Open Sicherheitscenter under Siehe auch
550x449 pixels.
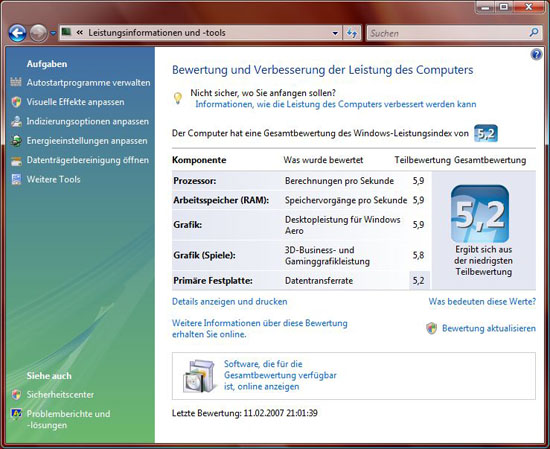(60, 395)
